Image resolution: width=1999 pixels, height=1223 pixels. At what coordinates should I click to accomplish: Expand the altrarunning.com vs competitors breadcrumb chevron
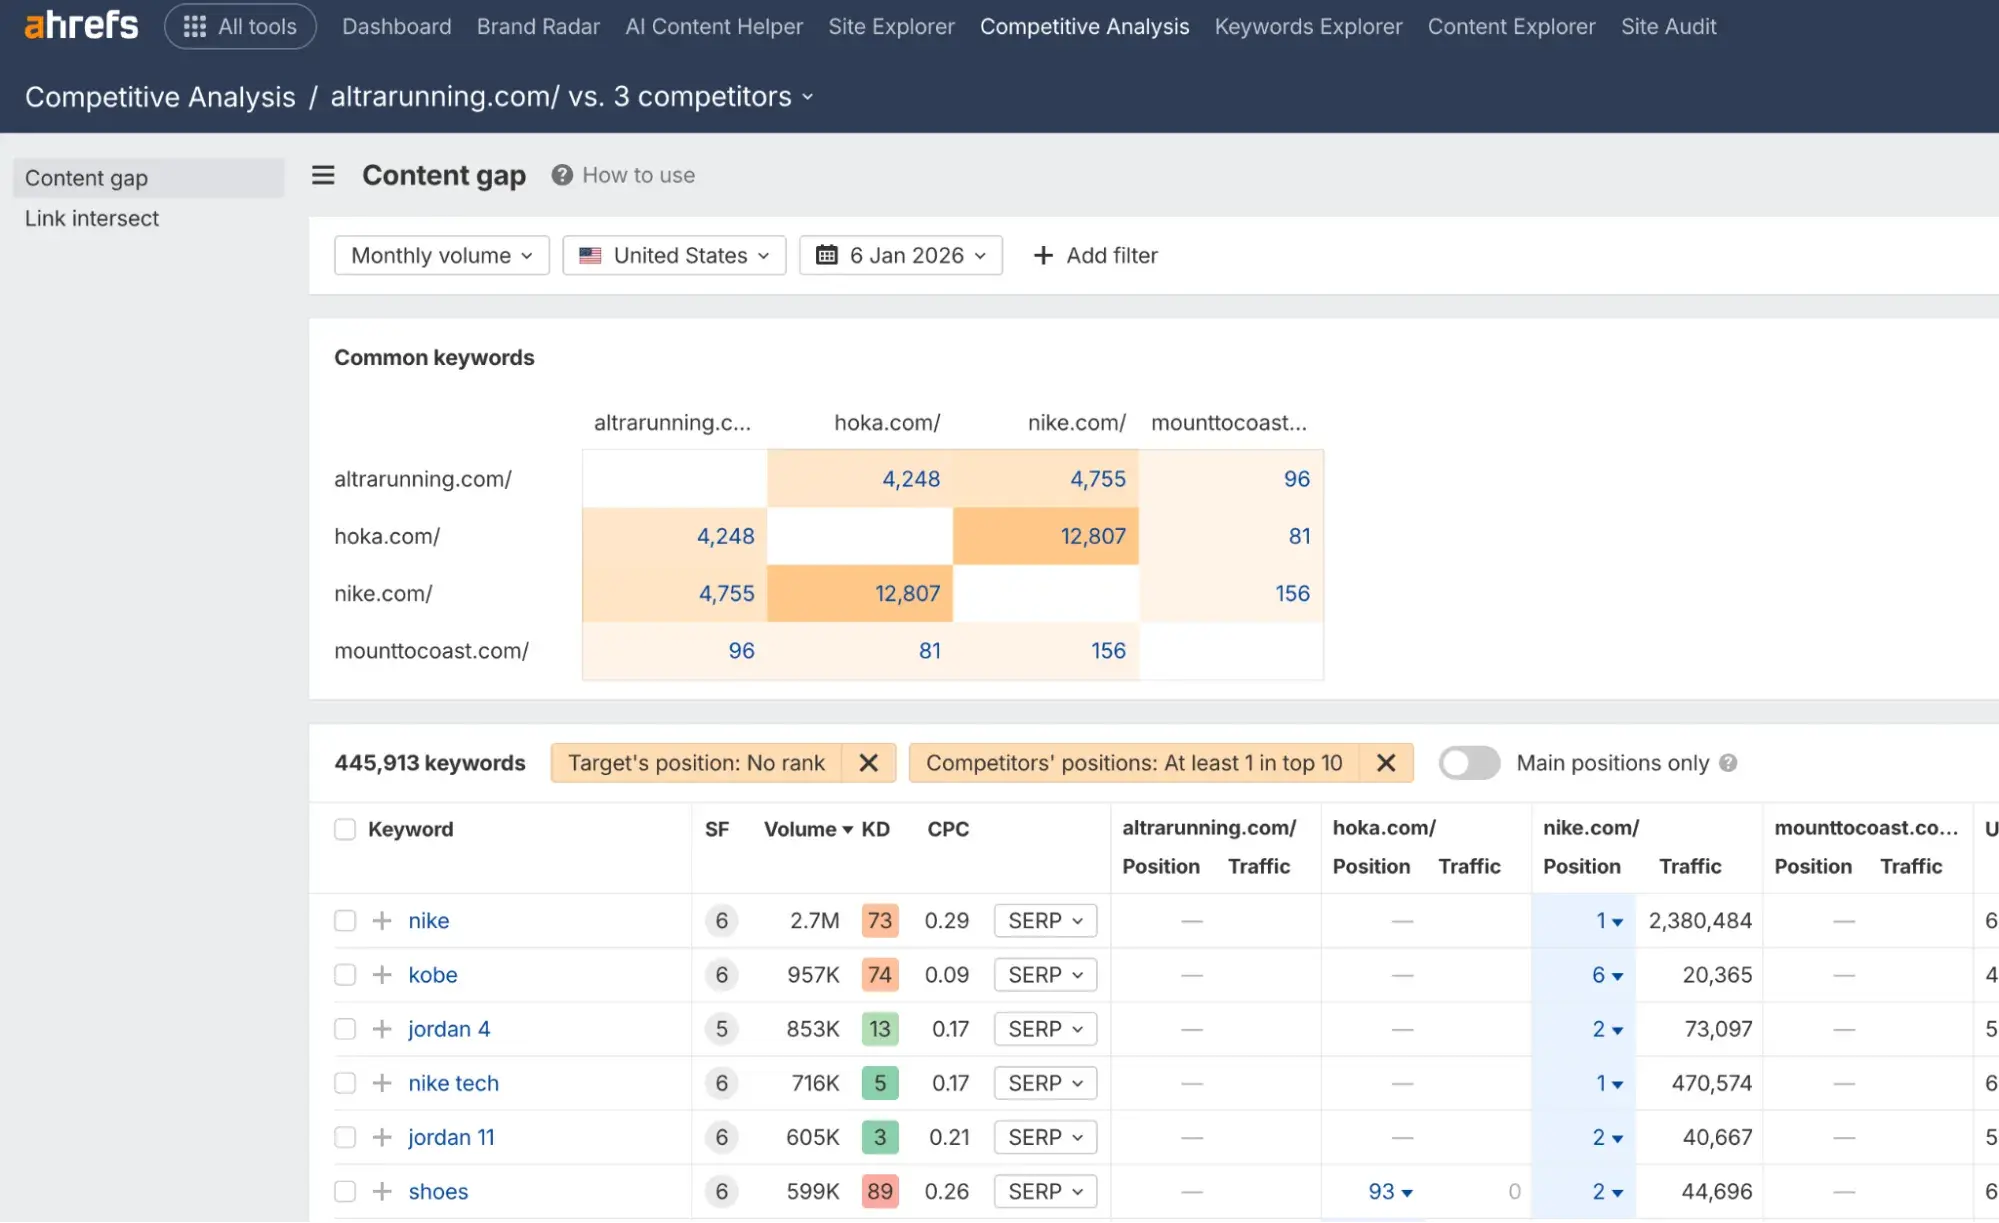[808, 97]
